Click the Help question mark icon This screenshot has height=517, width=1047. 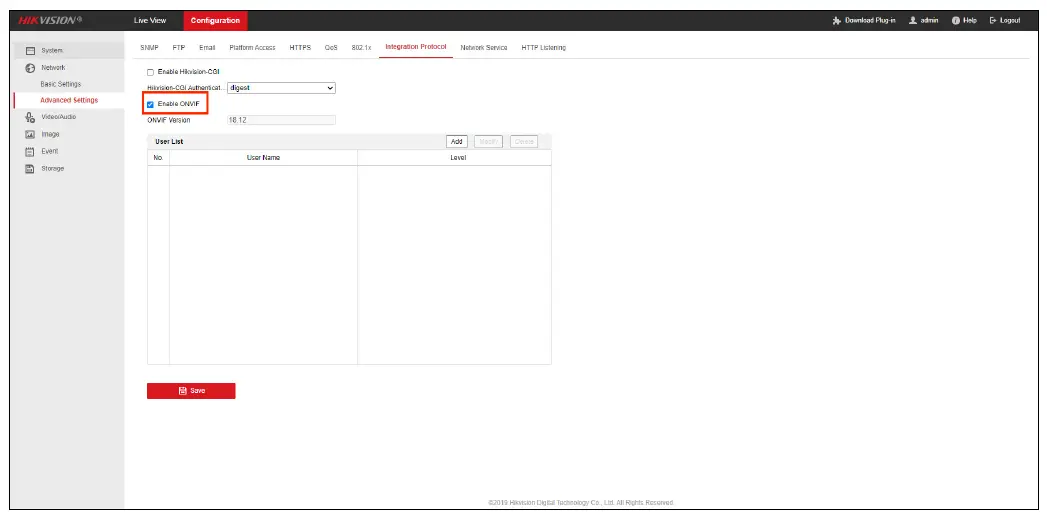click(x=956, y=21)
